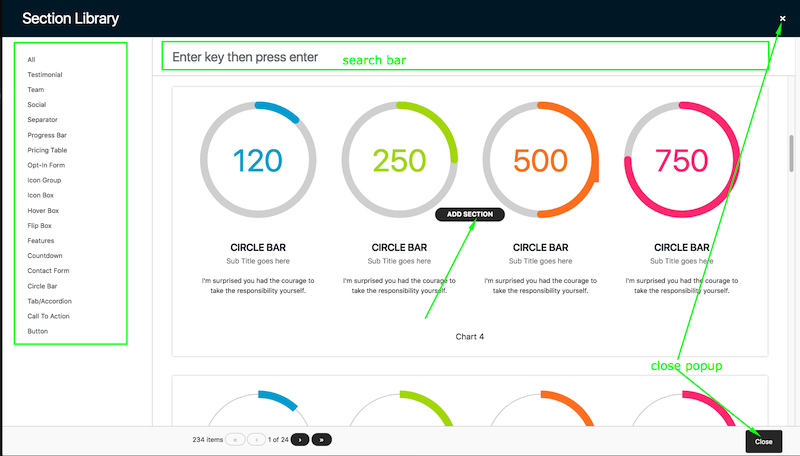Open the Pricing Table category

pyautogui.click(x=47, y=150)
